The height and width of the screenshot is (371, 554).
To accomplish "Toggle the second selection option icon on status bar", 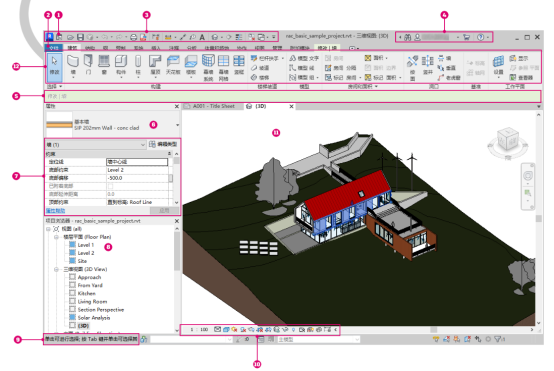I will (446, 339).
